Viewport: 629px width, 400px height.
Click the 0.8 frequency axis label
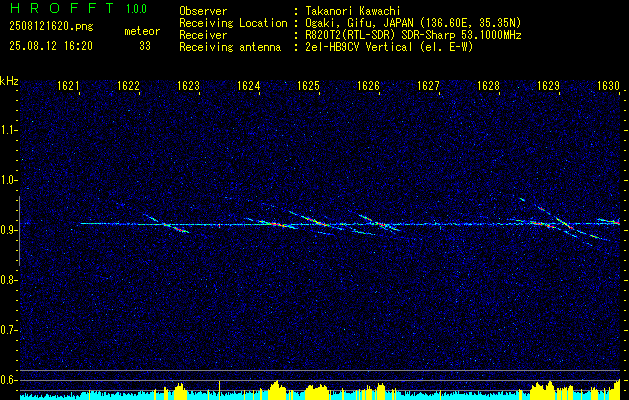point(7,280)
